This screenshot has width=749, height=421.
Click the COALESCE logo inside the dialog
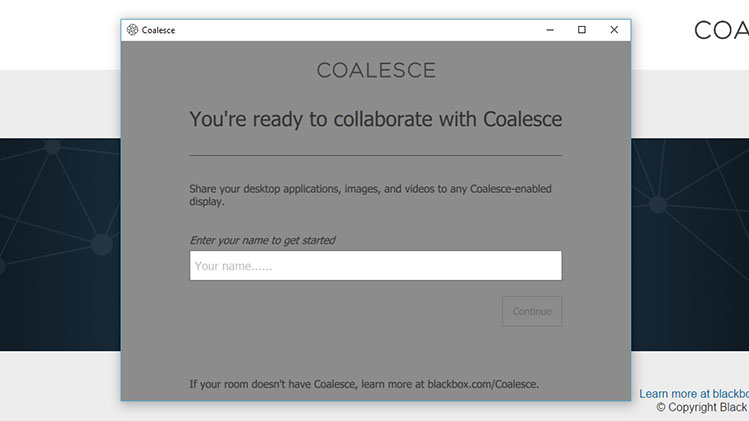tap(376, 70)
